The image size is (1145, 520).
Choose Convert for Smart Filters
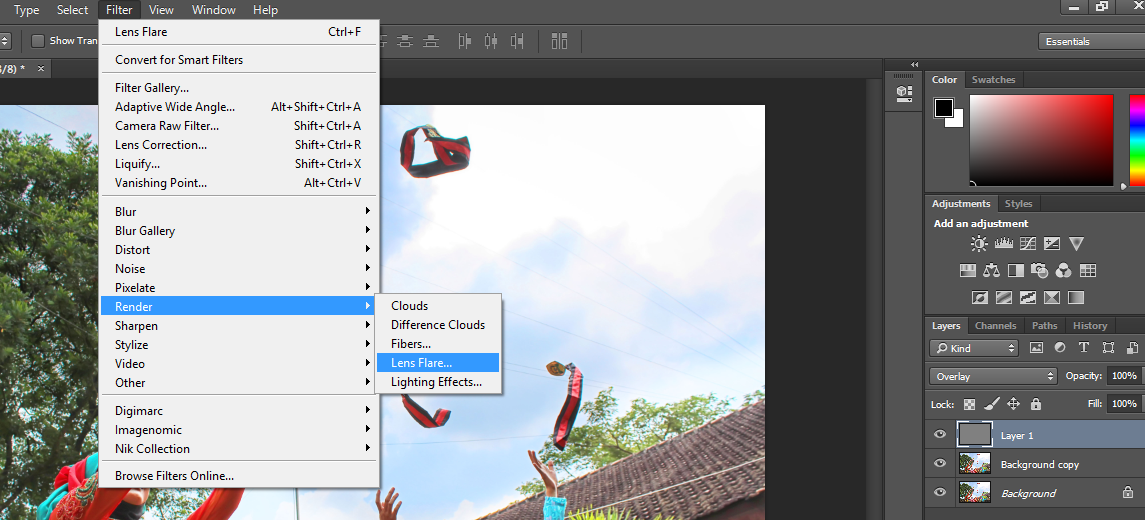(x=240, y=60)
